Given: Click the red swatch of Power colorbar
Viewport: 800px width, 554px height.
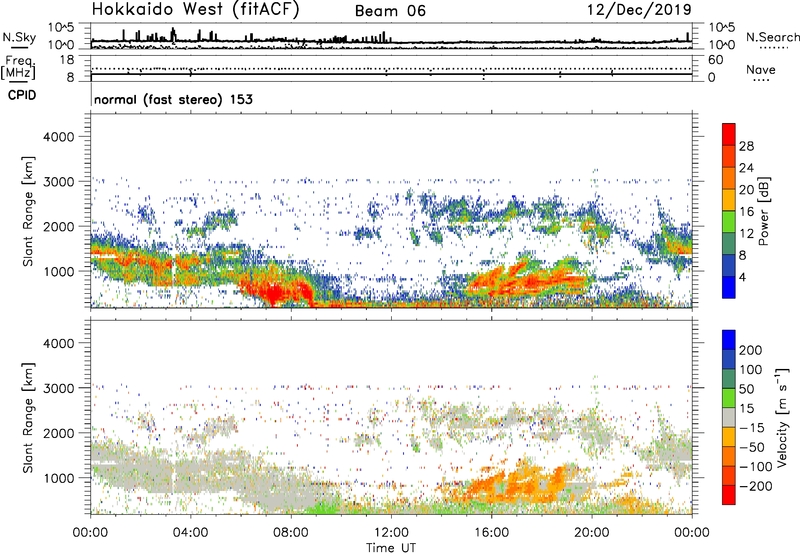Looking at the screenshot, I should tap(729, 134).
